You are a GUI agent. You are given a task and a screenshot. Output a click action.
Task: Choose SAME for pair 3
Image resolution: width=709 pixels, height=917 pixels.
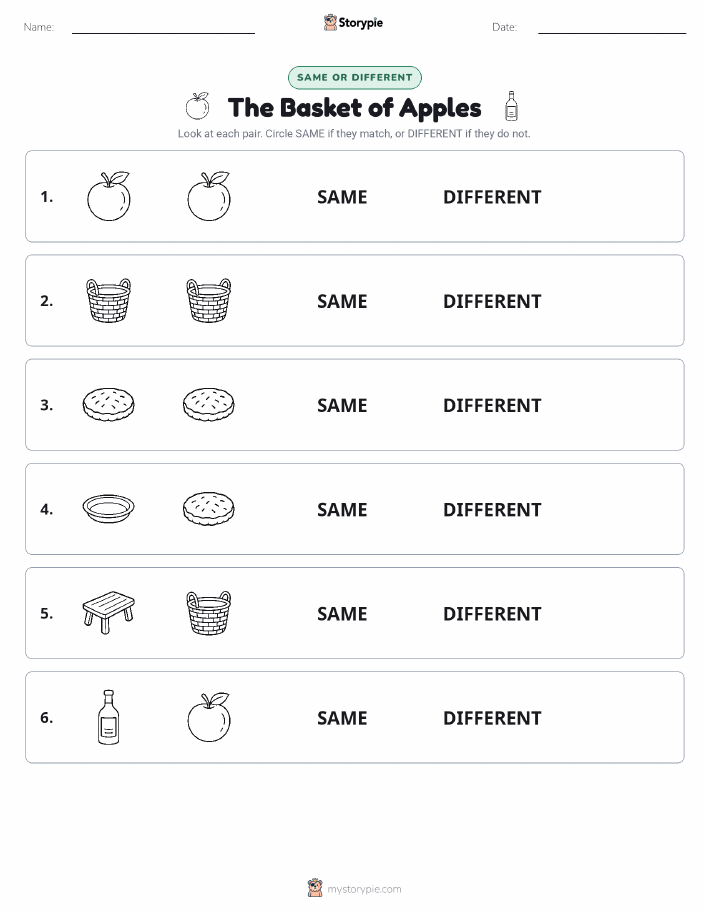(342, 405)
